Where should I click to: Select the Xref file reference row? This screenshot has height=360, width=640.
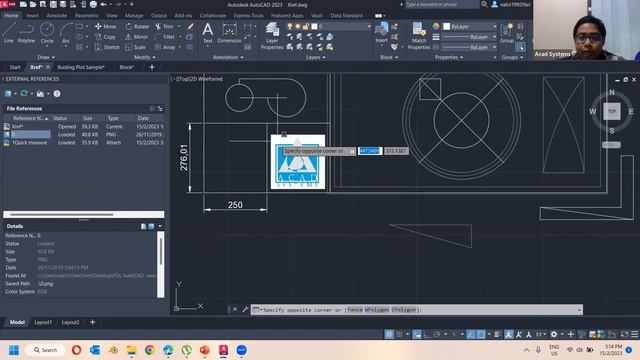(x=84, y=127)
